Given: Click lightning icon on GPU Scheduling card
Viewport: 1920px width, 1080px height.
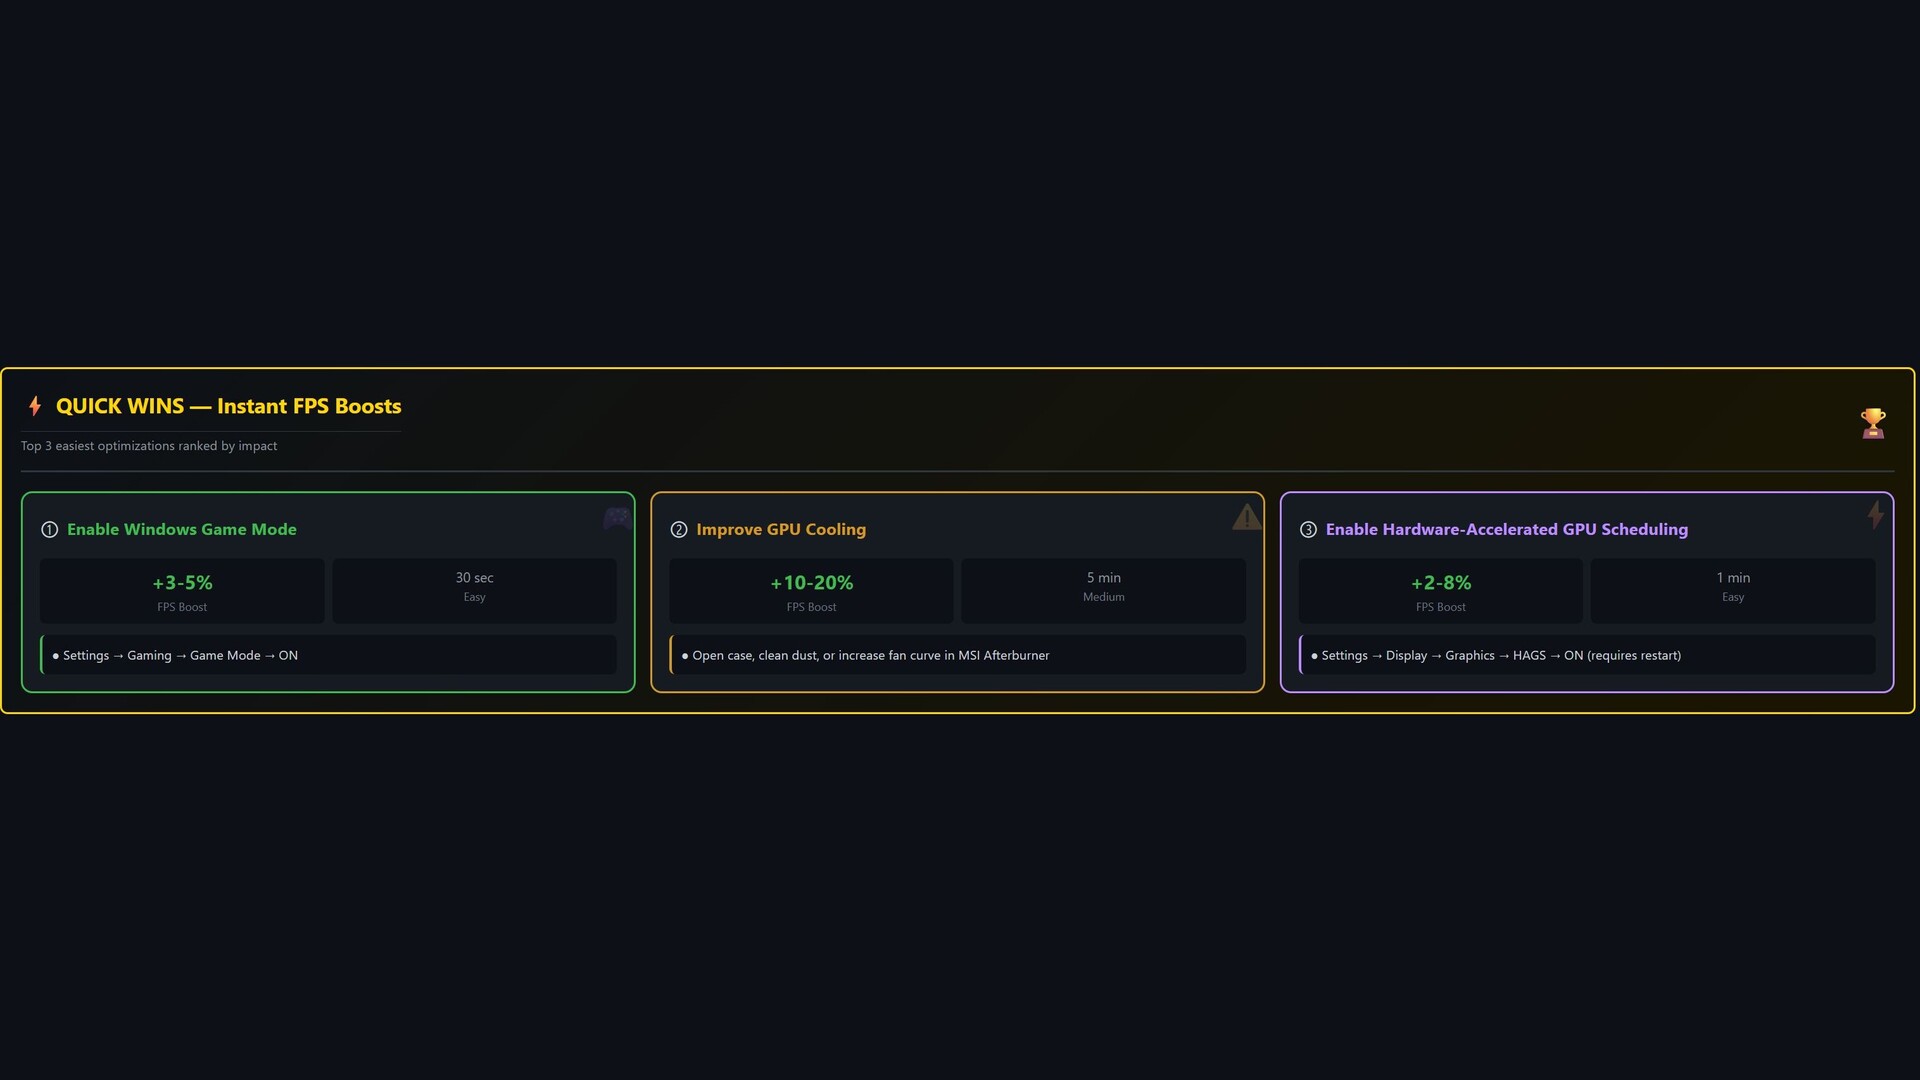Looking at the screenshot, I should coord(1875,515).
